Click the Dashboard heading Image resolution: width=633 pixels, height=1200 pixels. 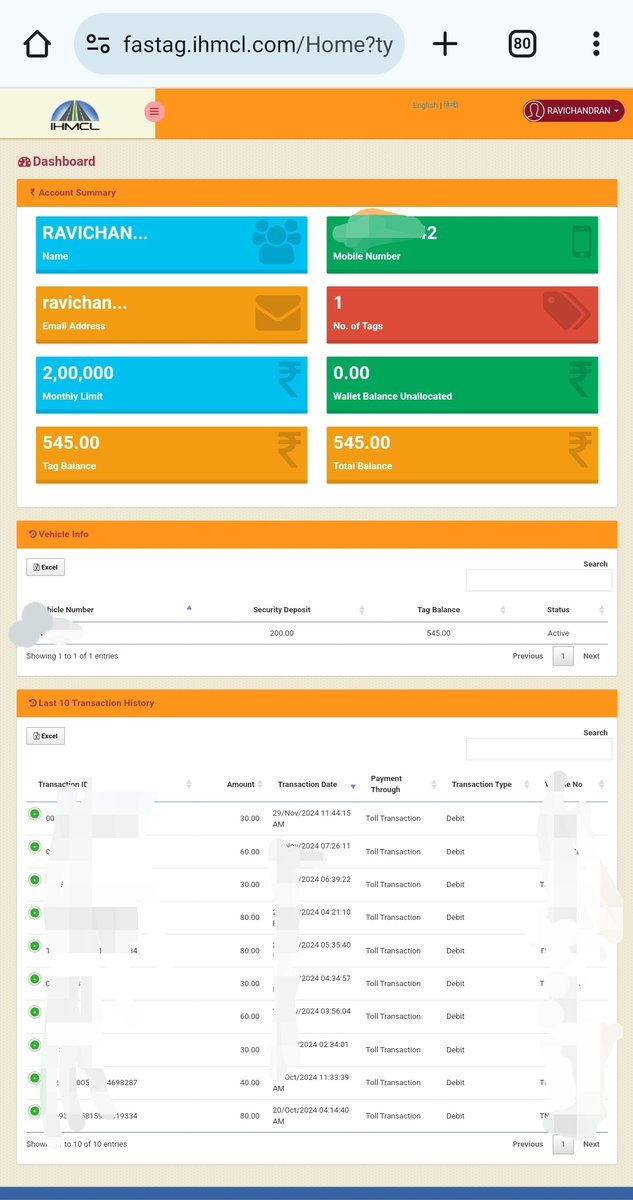(x=57, y=161)
